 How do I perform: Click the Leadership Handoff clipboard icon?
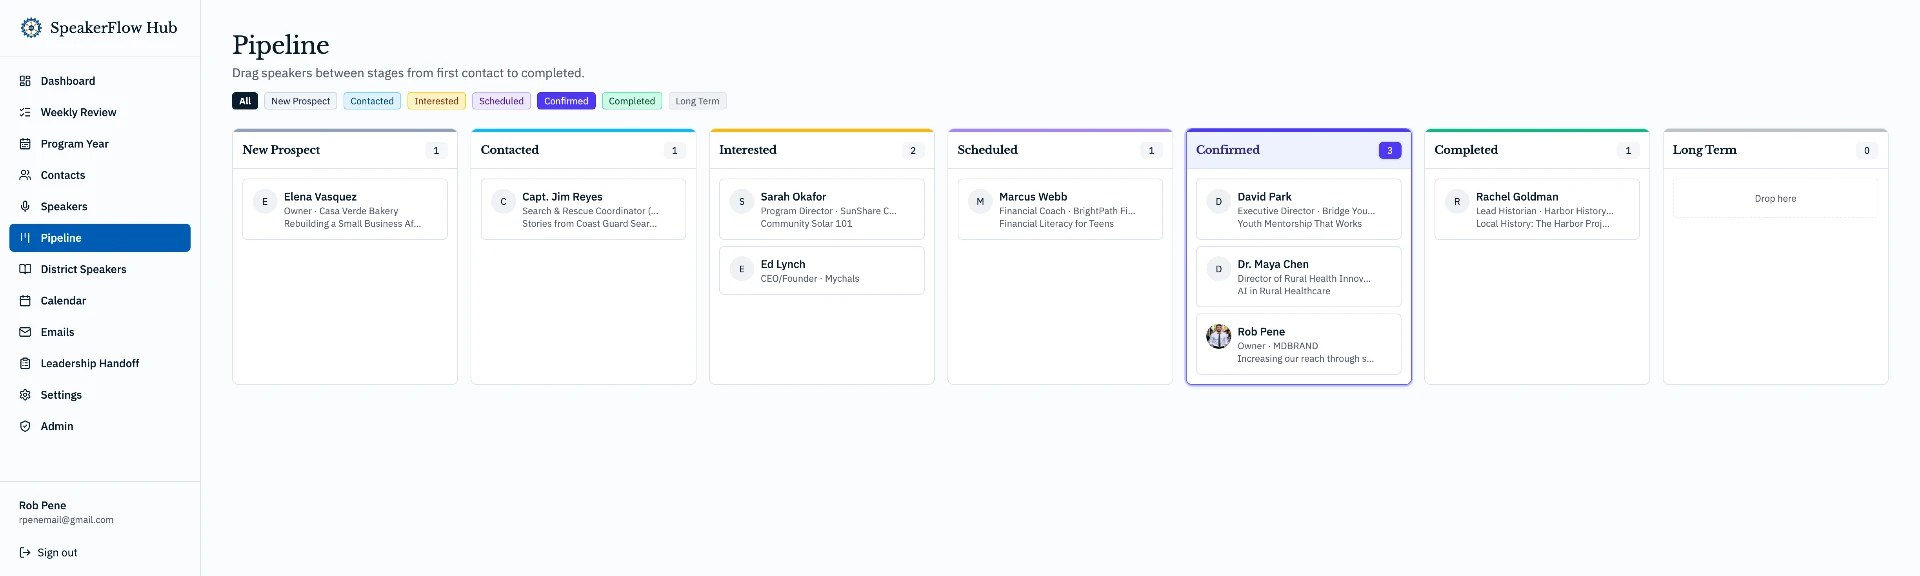coord(25,364)
